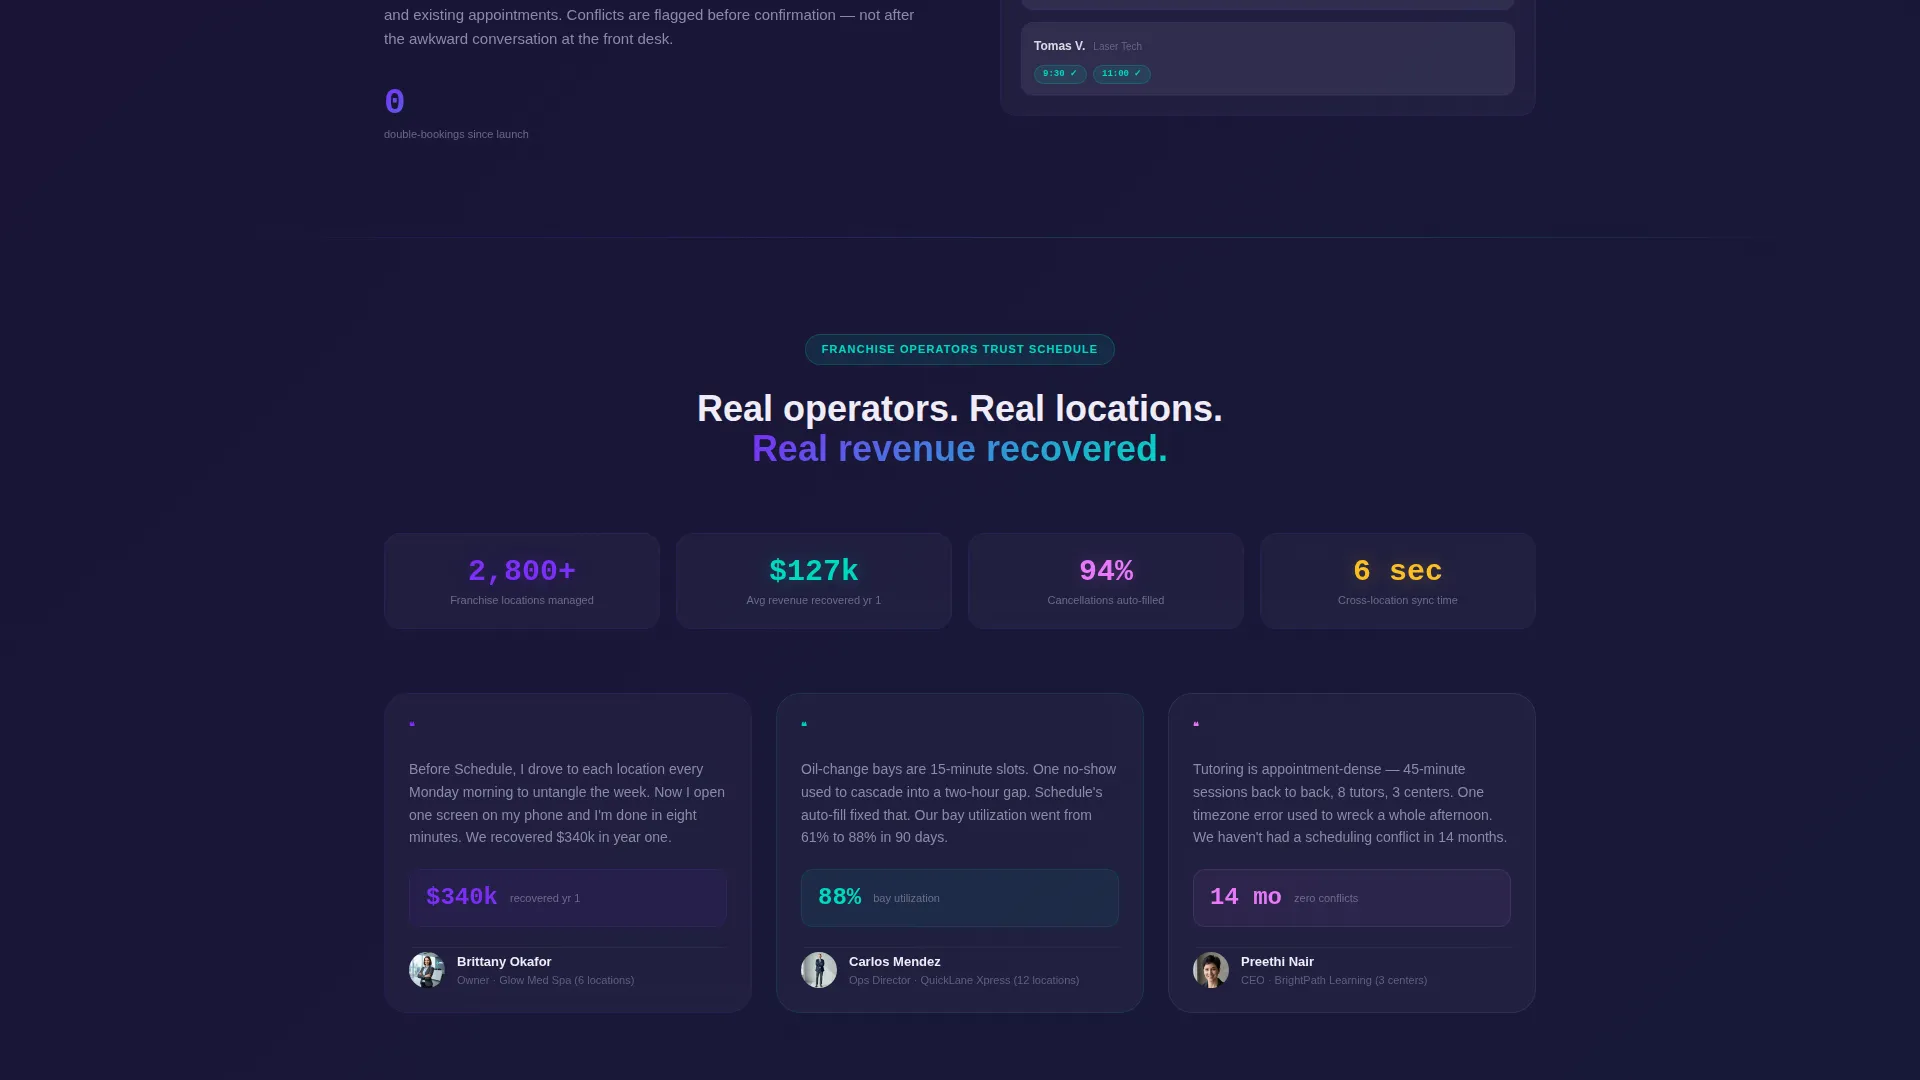Click Carlos Mendez's avatar photo

click(819, 970)
